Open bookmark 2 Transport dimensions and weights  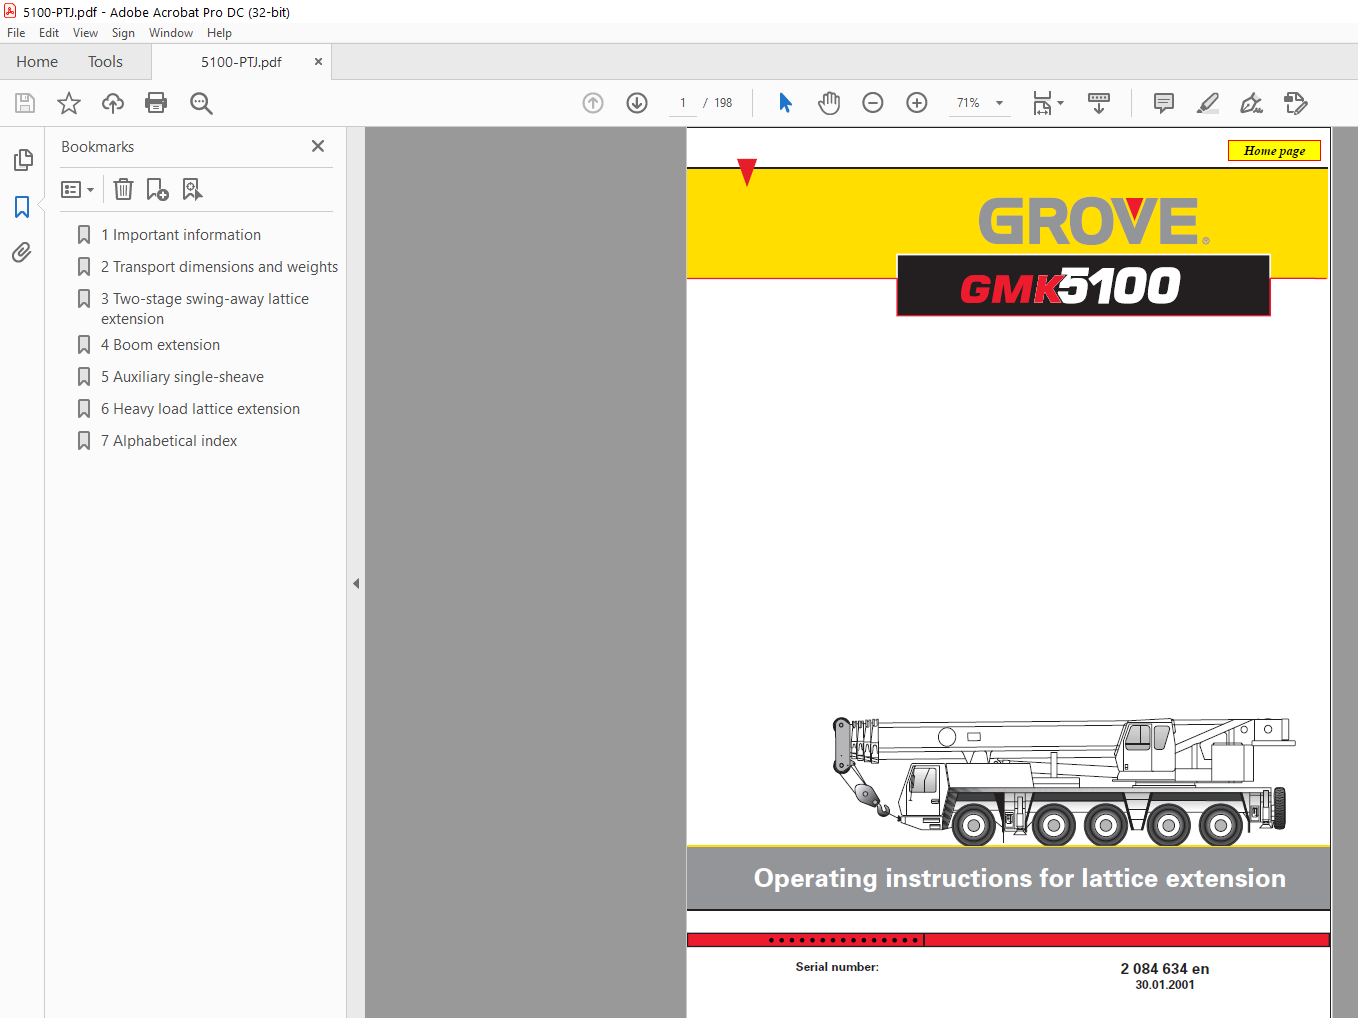coord(219,267)
